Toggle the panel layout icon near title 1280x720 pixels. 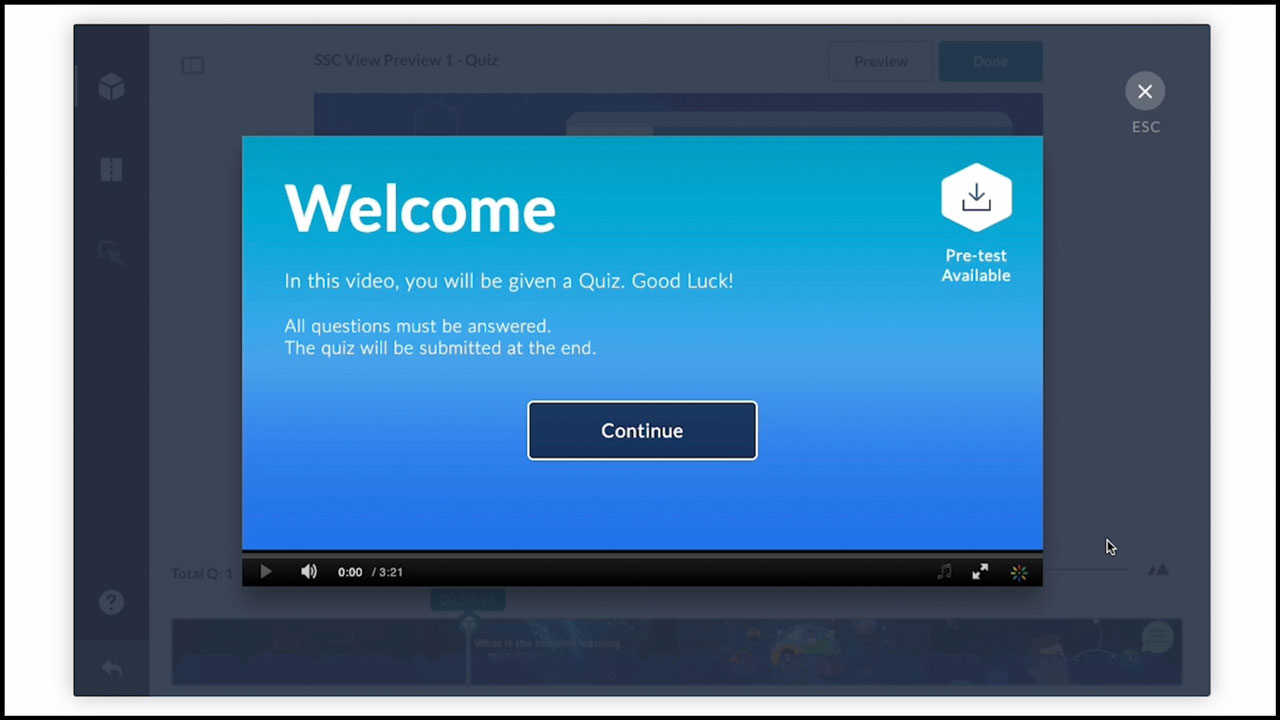pos(193,65)
